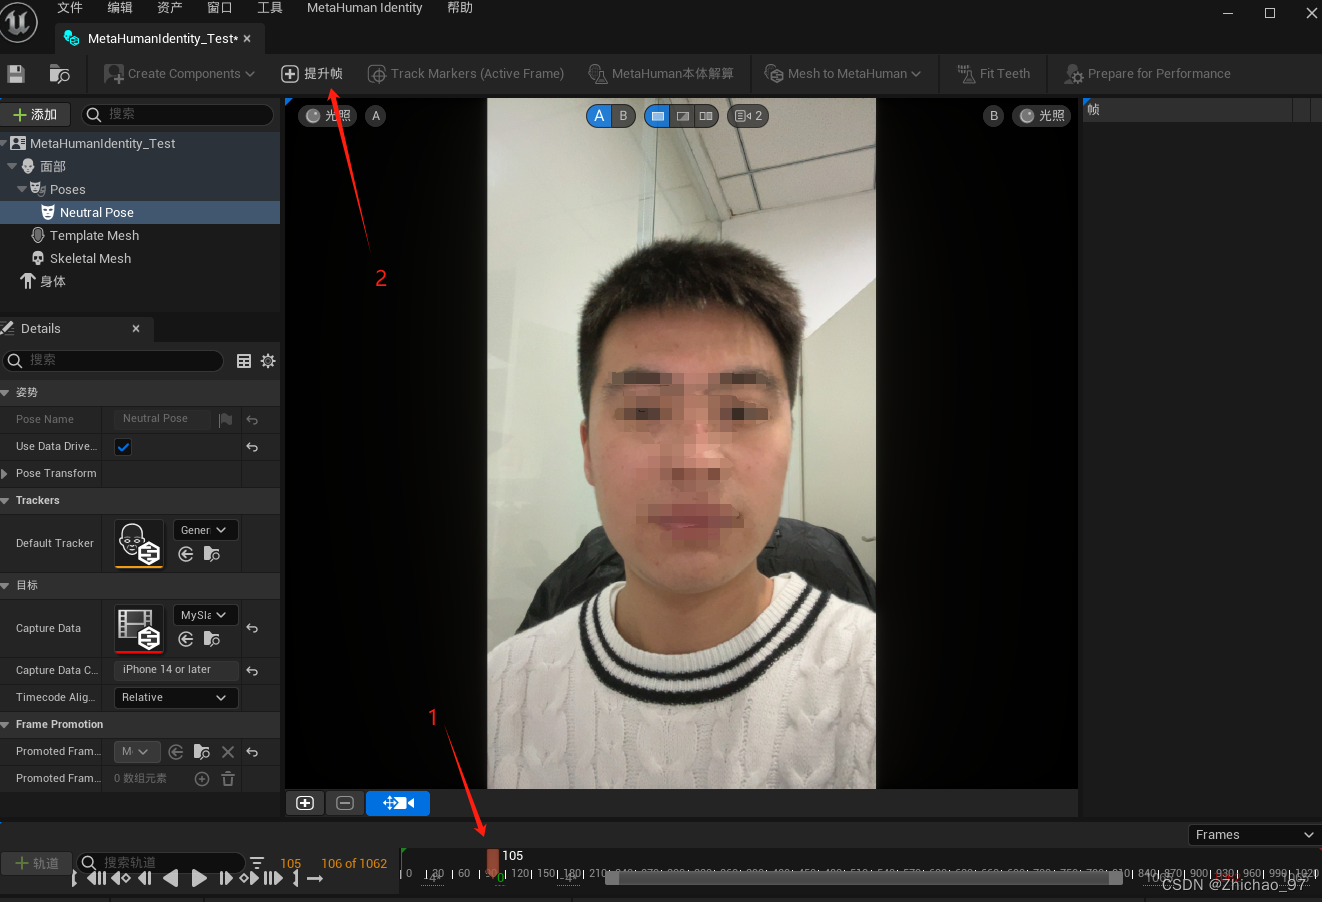Image resolution: width=1322 pixels, height=902 pixels.
Task: Open the left 光照 lighting menu
Action: coord(328,116)
